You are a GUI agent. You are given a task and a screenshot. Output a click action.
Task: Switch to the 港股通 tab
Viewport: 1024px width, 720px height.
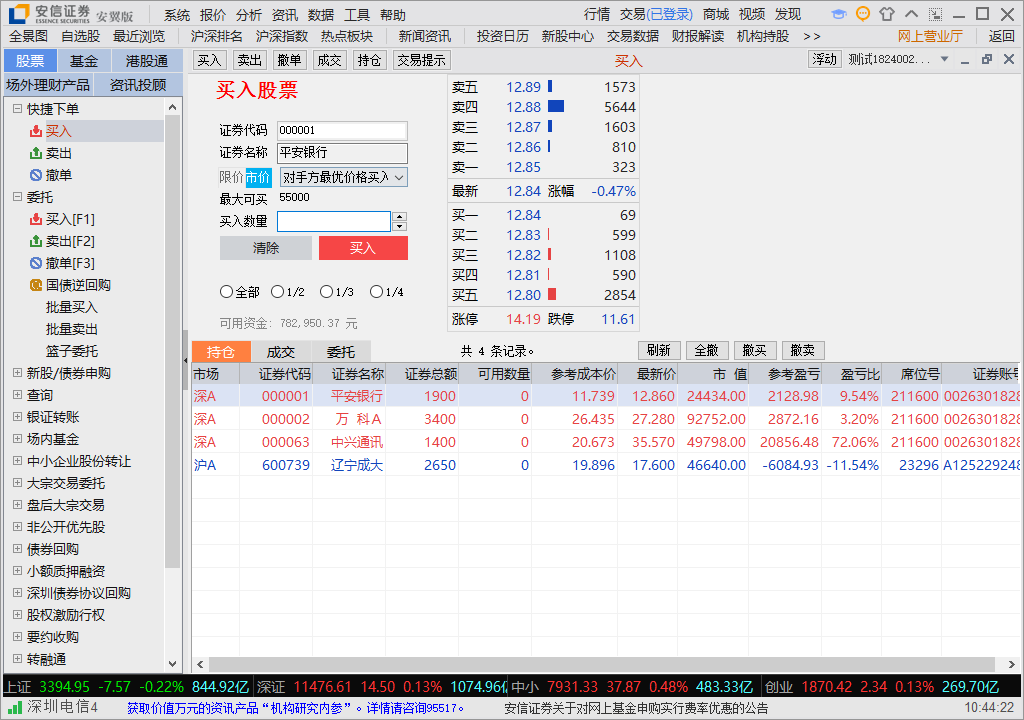(x=147, y=61)
